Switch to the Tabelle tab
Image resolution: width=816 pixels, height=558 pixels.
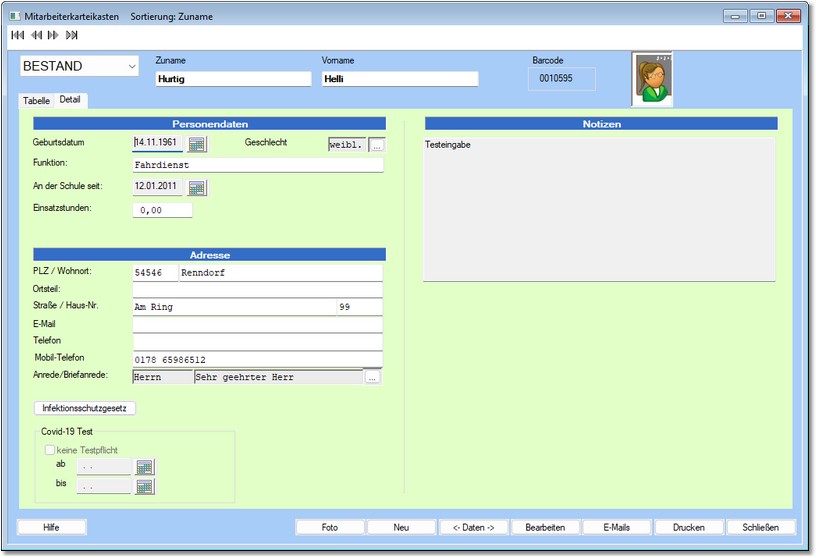(x=36, y=101)
